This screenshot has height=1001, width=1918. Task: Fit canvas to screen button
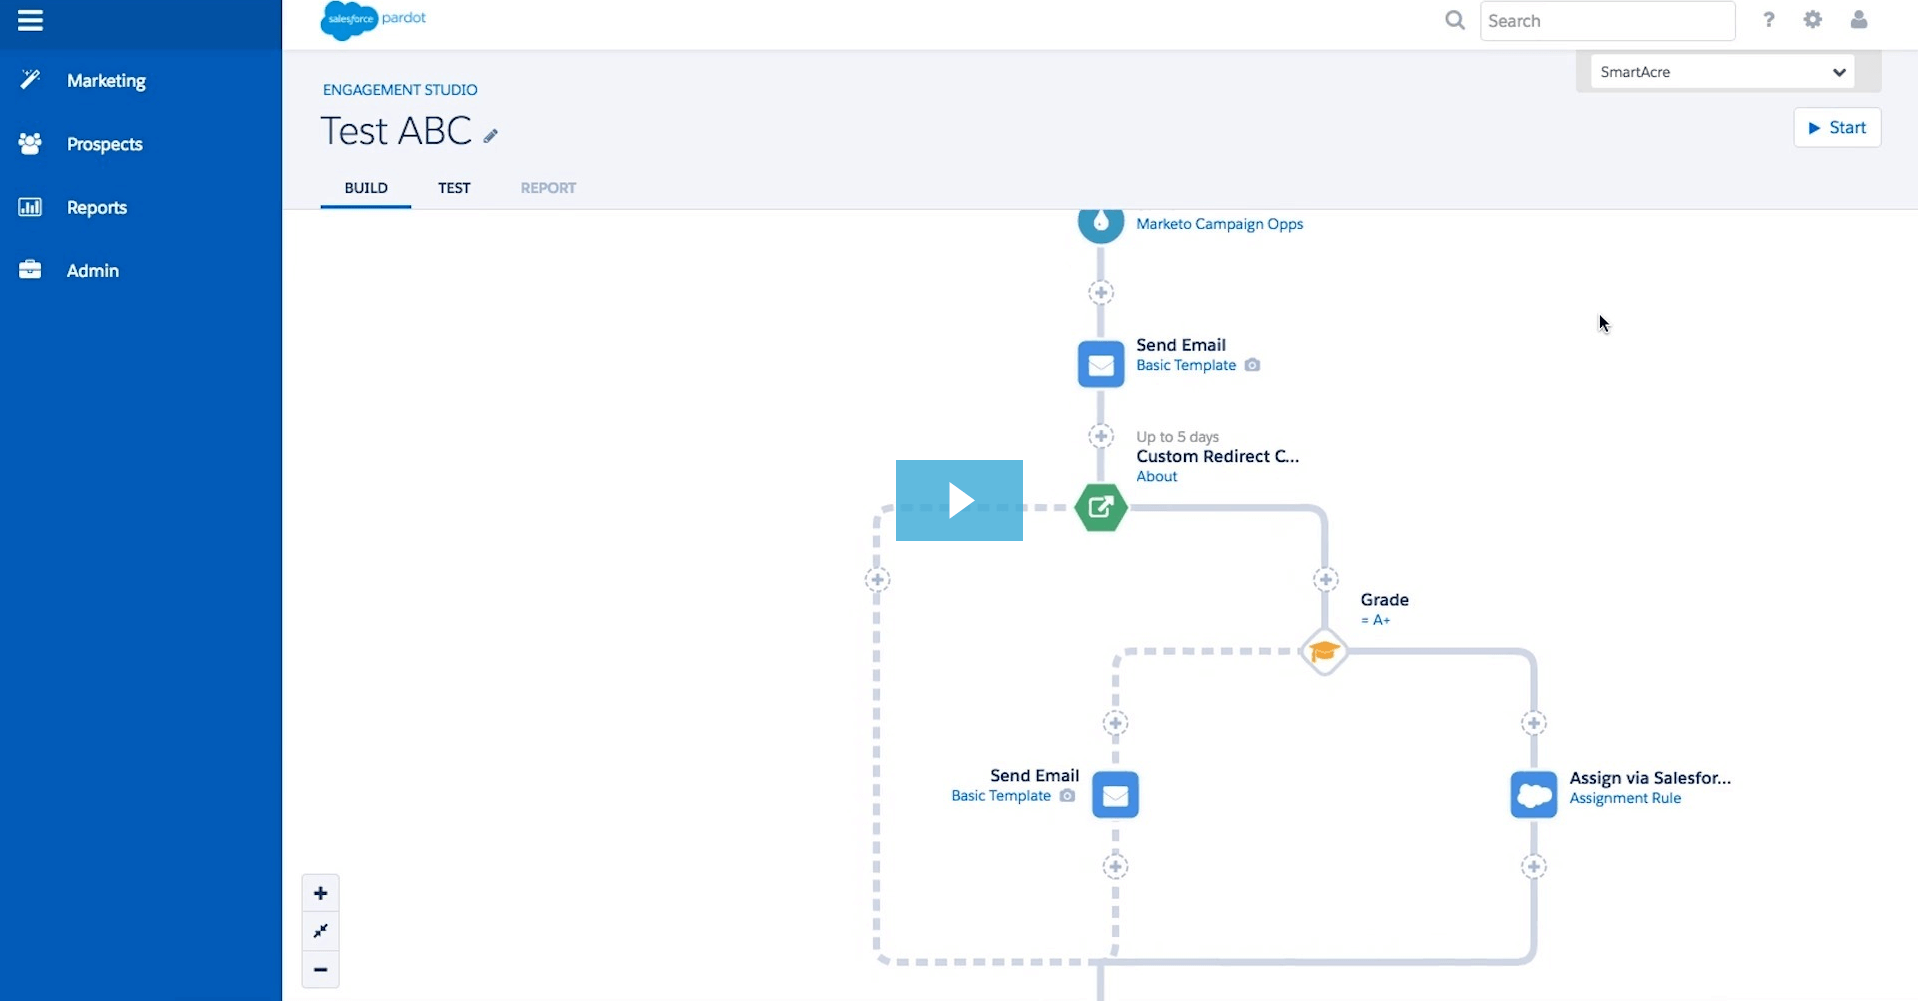(320, 931)
